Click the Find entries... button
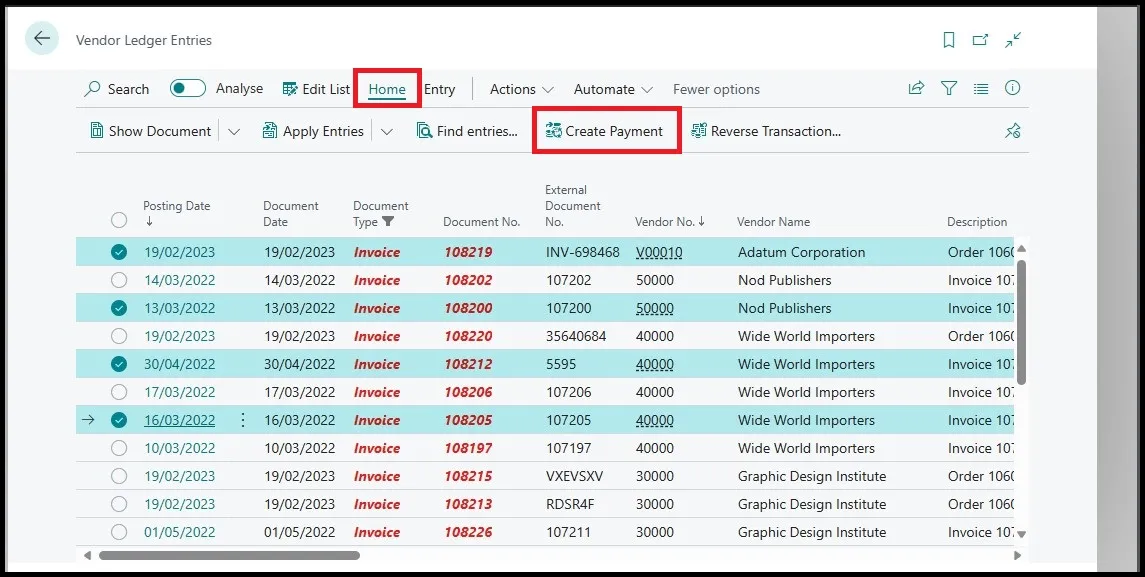This screenshot has height=577, width=1145. pyautogui.click(x=467, y=131)
